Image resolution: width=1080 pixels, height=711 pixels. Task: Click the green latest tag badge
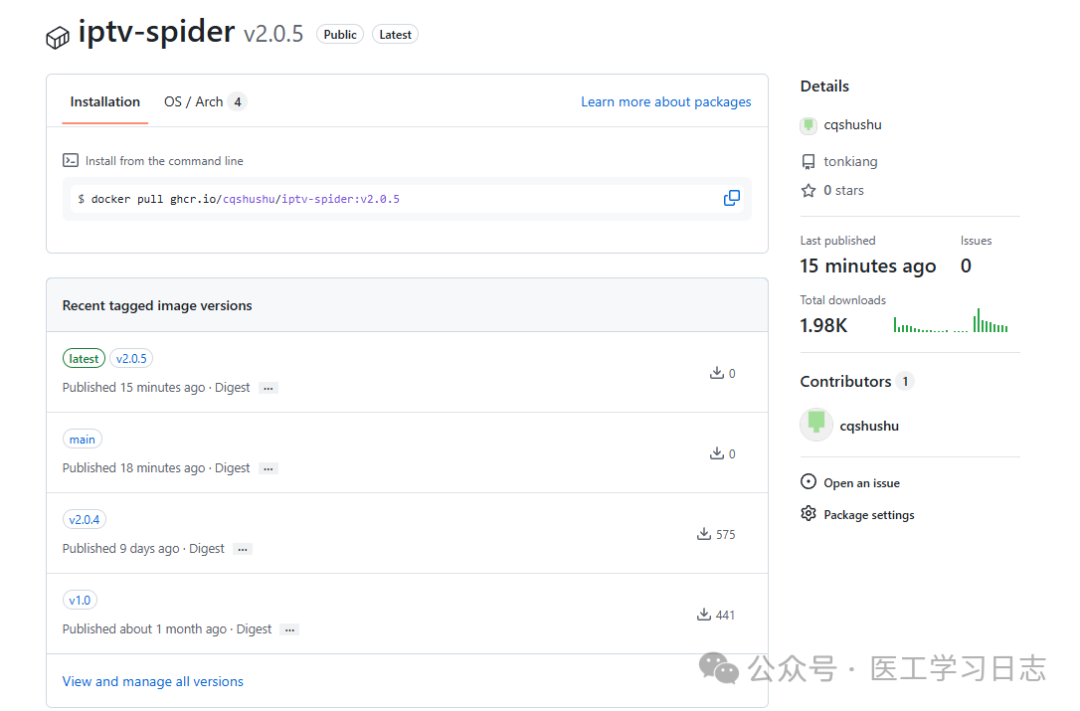click(x=84, y=359)
